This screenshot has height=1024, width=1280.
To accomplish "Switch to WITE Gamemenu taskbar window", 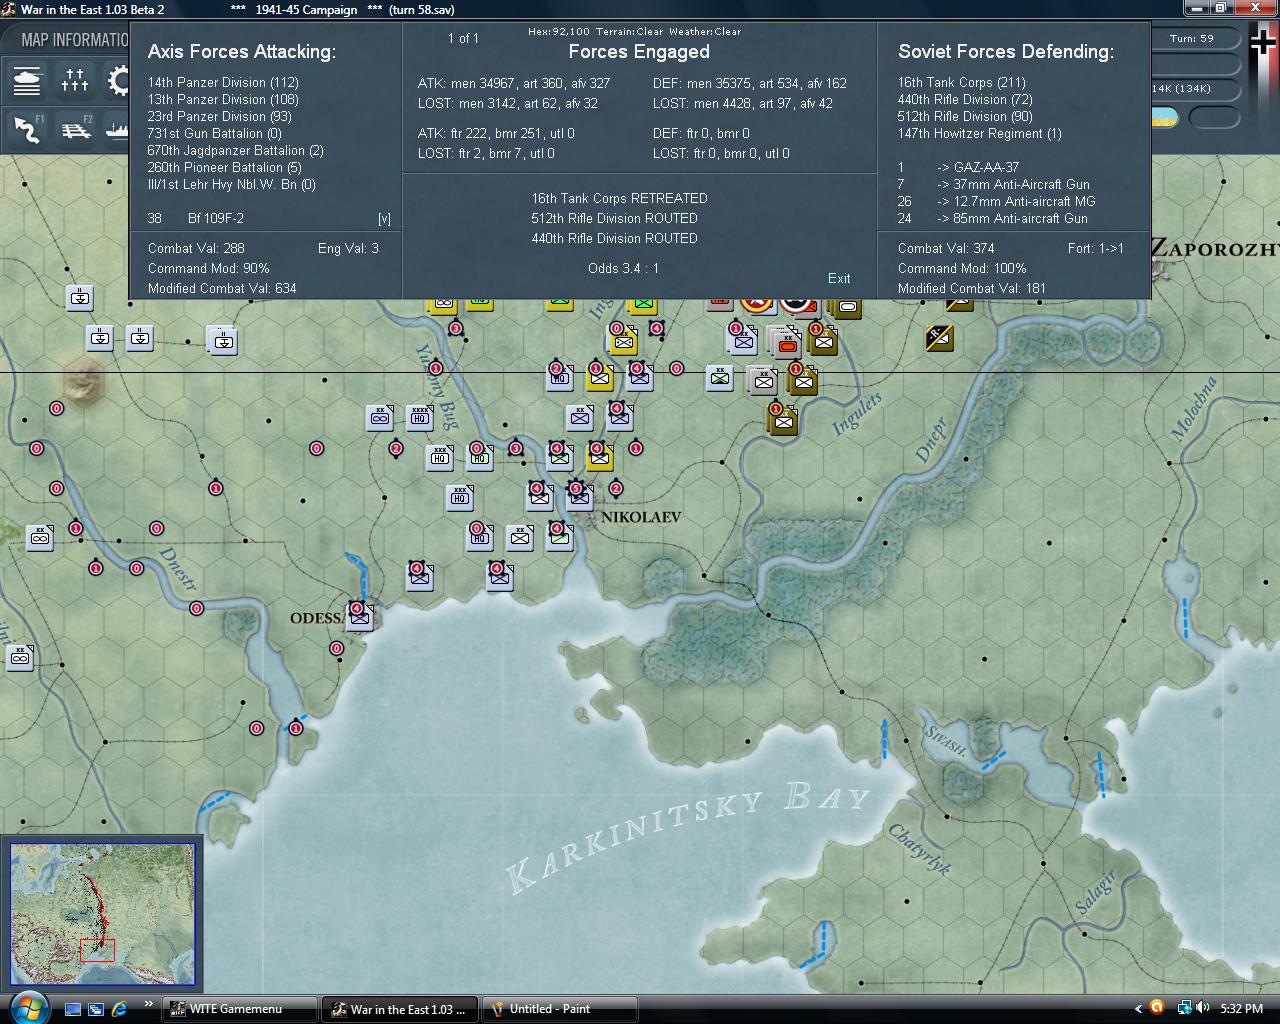I will (x=240, y=1009).
